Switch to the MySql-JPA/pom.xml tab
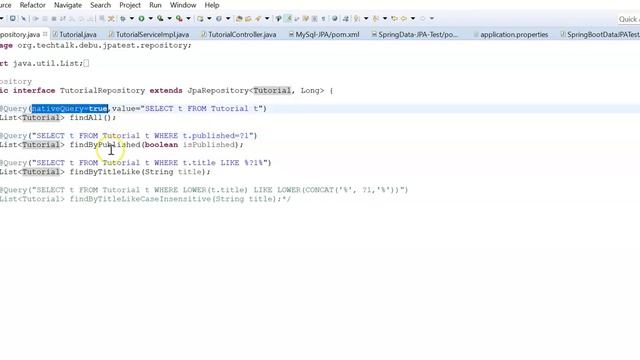Screen dimensions: 640x360 click(x=324, y=35)
